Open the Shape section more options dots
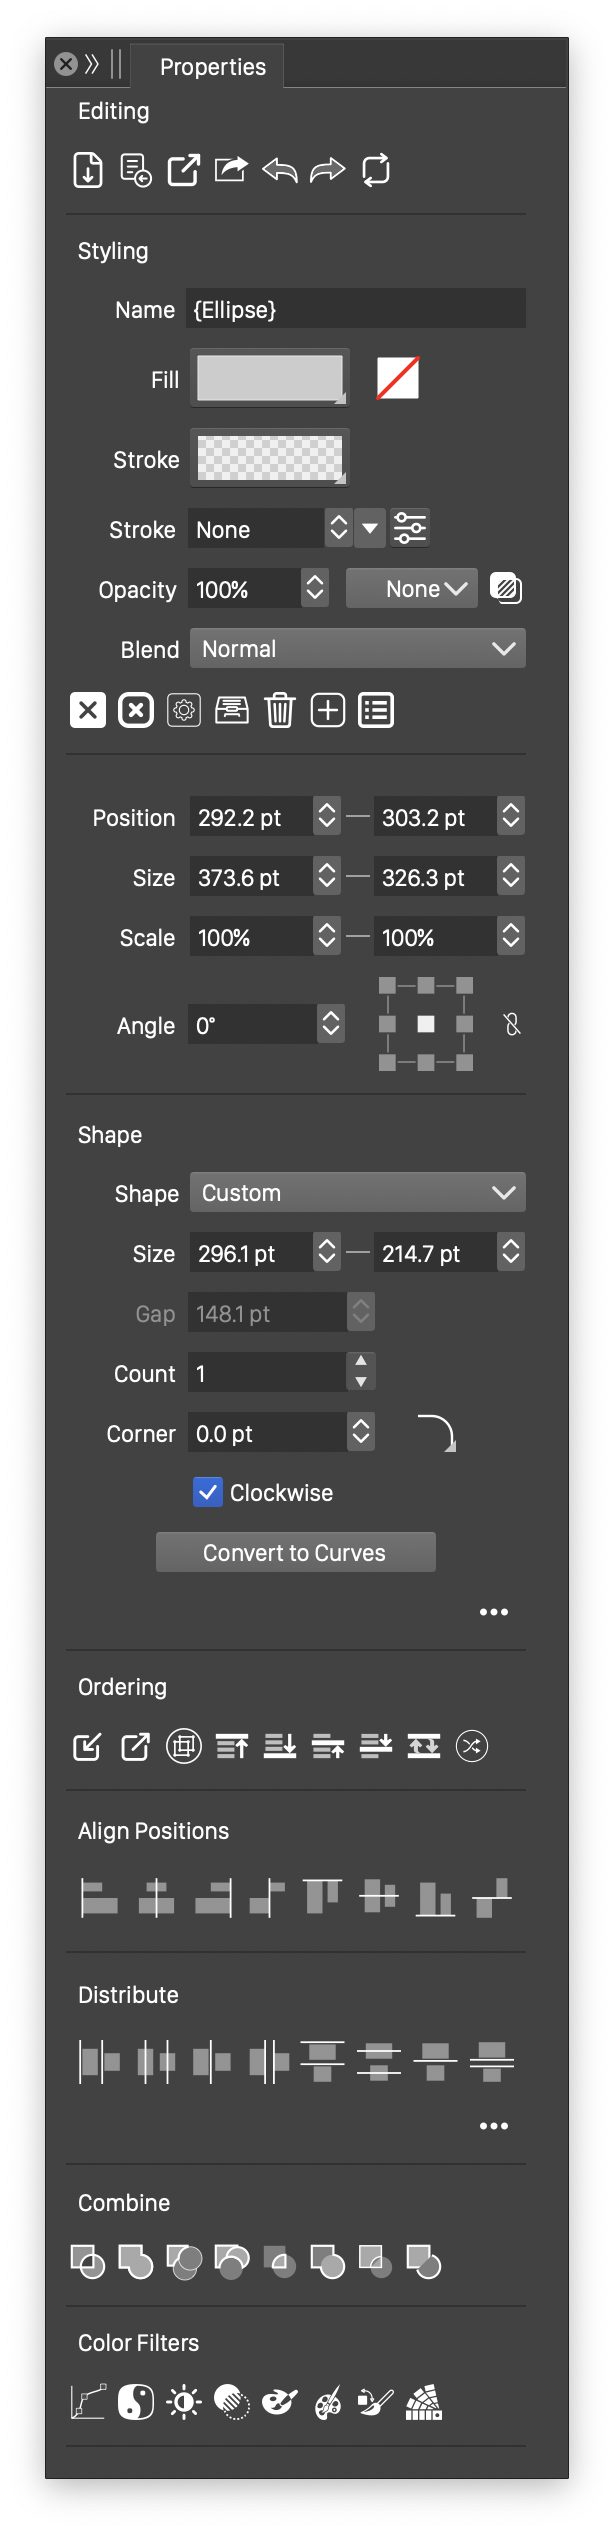614x2532 pixels. coord(494,1612)
